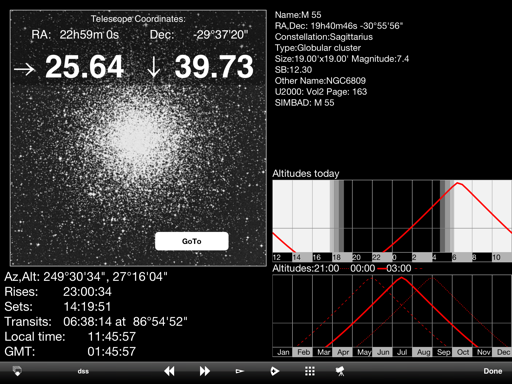
Task: Tap the Oct label on yearly chart
Action: (x=462, y=352)
